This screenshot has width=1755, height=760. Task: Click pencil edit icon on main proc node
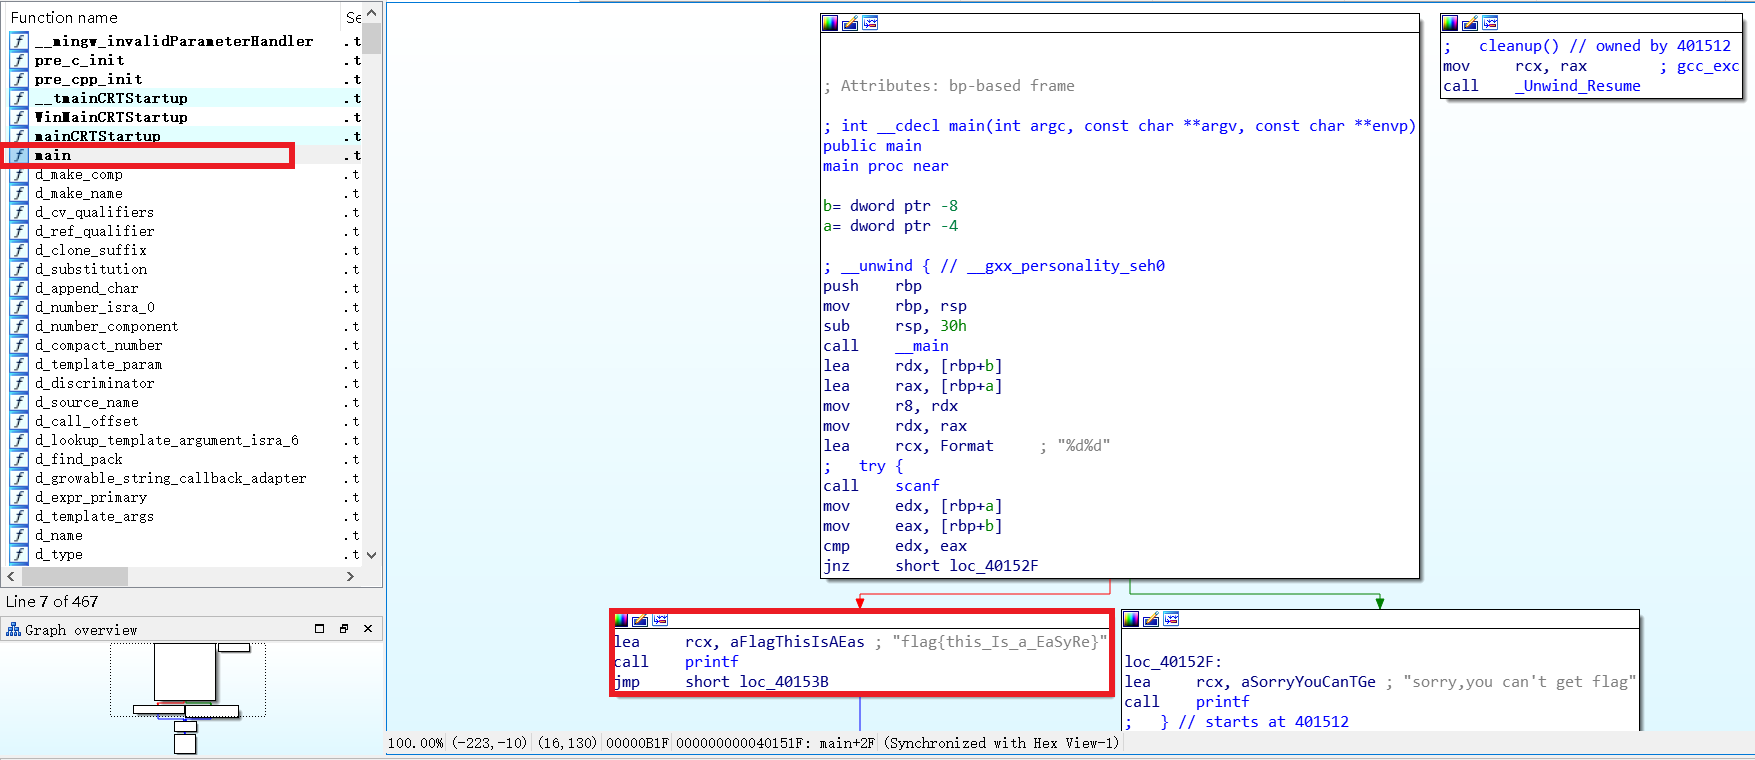850,23
